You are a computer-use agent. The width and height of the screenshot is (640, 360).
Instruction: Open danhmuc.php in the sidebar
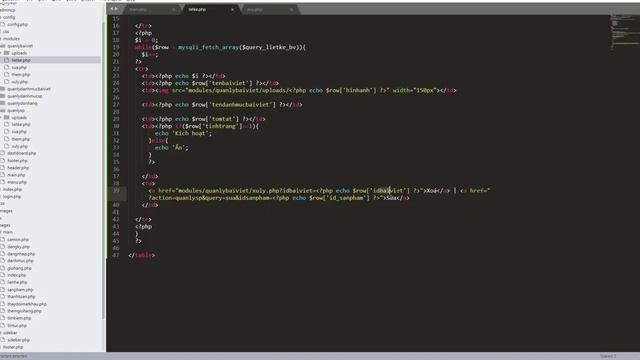20,261
